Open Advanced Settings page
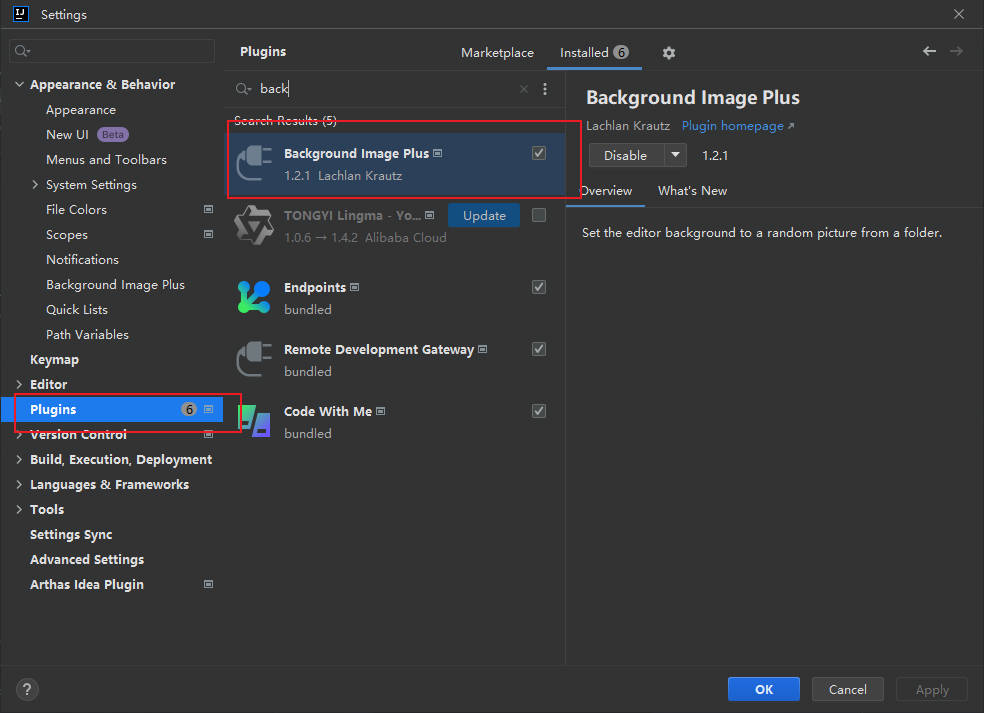The image size is (984, 713). pyautogui.click(x=87, y=559)
